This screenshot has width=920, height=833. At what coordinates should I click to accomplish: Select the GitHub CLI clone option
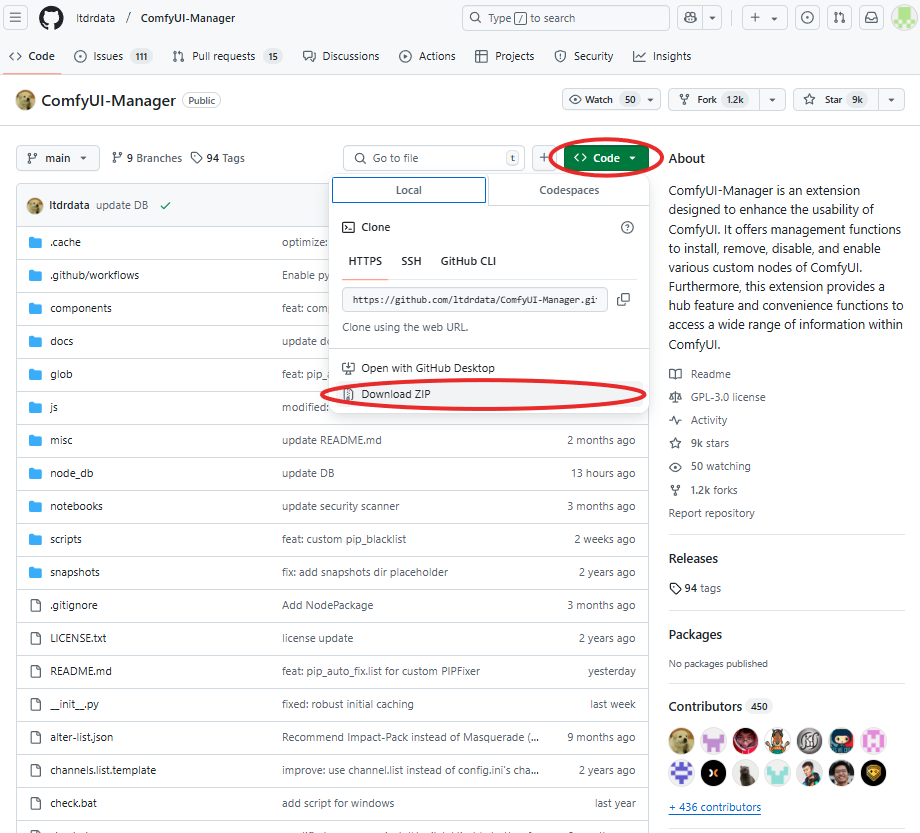[x=468, y=261]
